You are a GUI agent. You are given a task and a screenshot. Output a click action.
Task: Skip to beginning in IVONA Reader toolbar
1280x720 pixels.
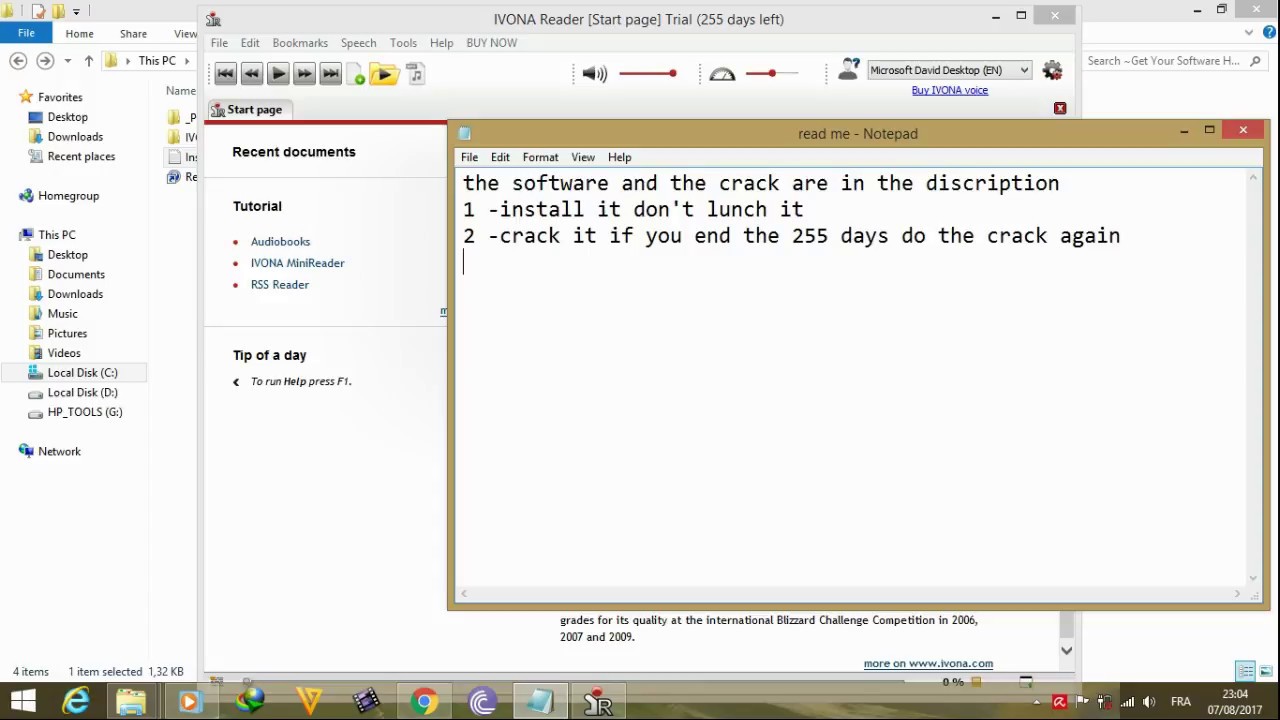click(225, 73)
